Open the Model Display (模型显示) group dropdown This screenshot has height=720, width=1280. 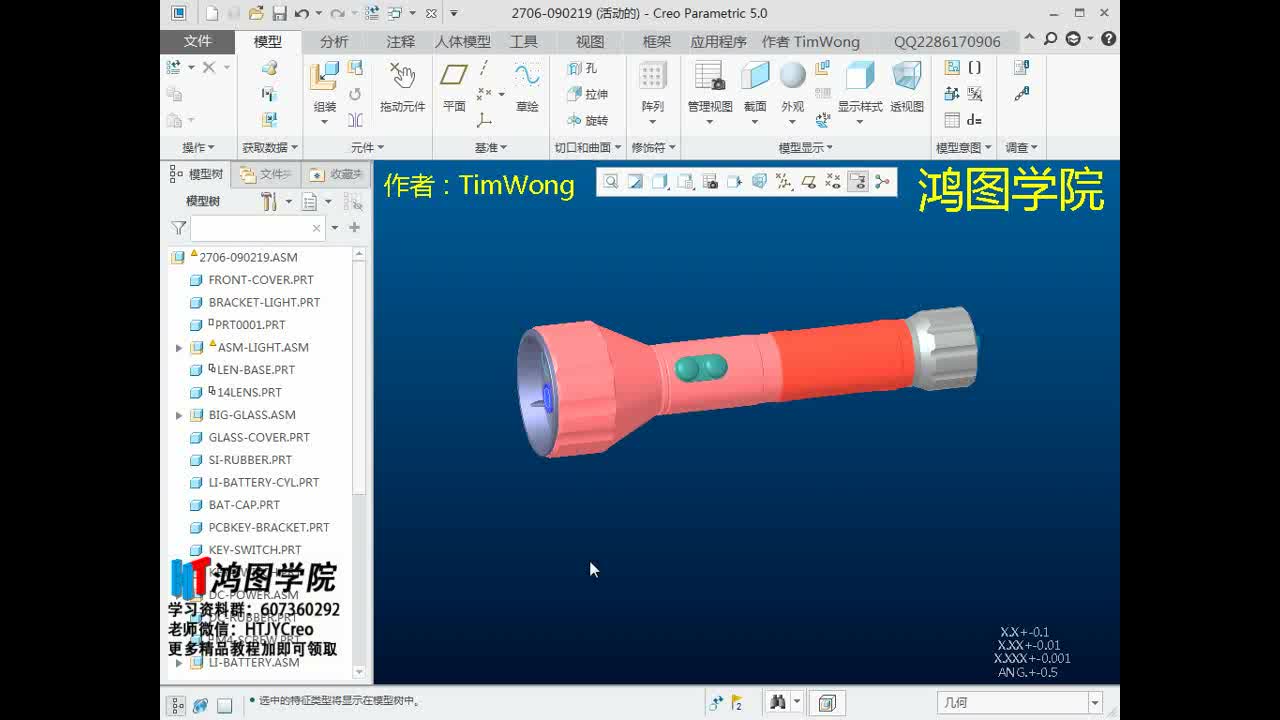806,147
